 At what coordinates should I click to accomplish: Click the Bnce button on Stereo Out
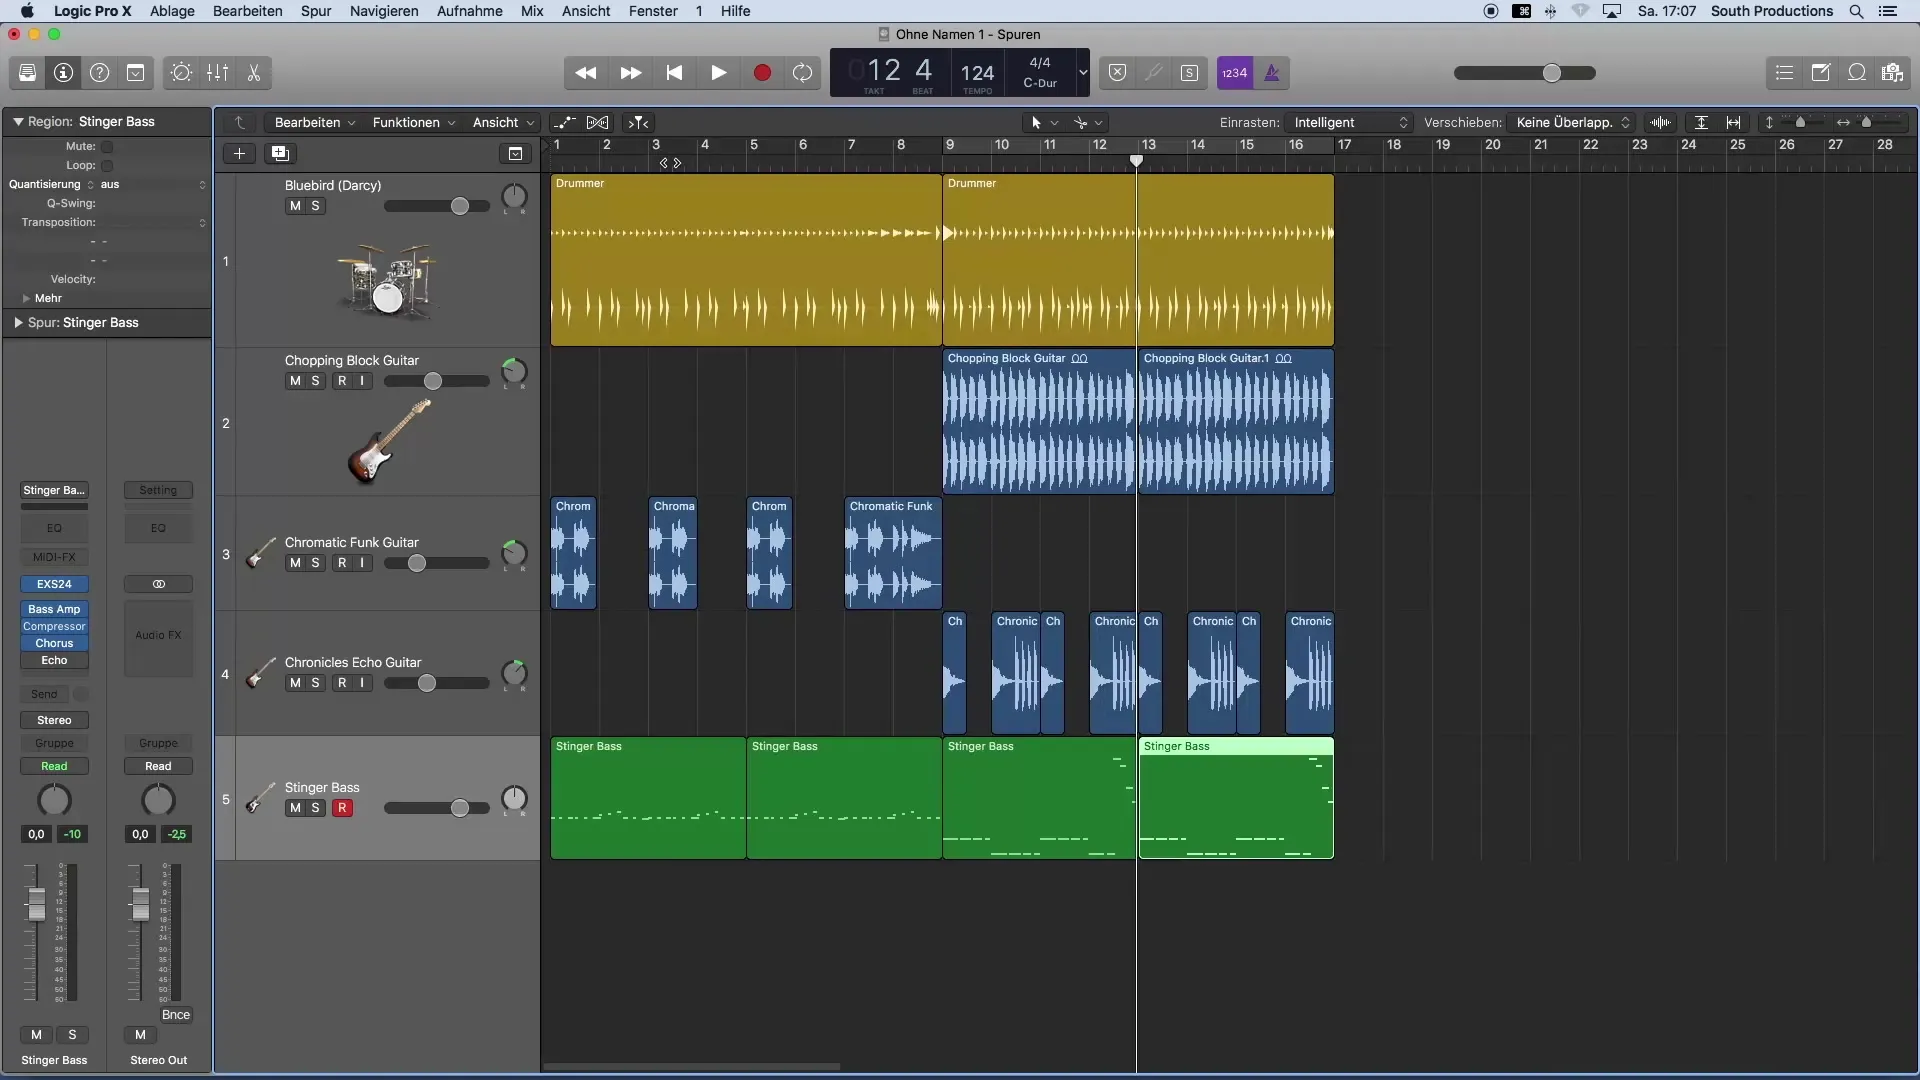coord(176,1015)
